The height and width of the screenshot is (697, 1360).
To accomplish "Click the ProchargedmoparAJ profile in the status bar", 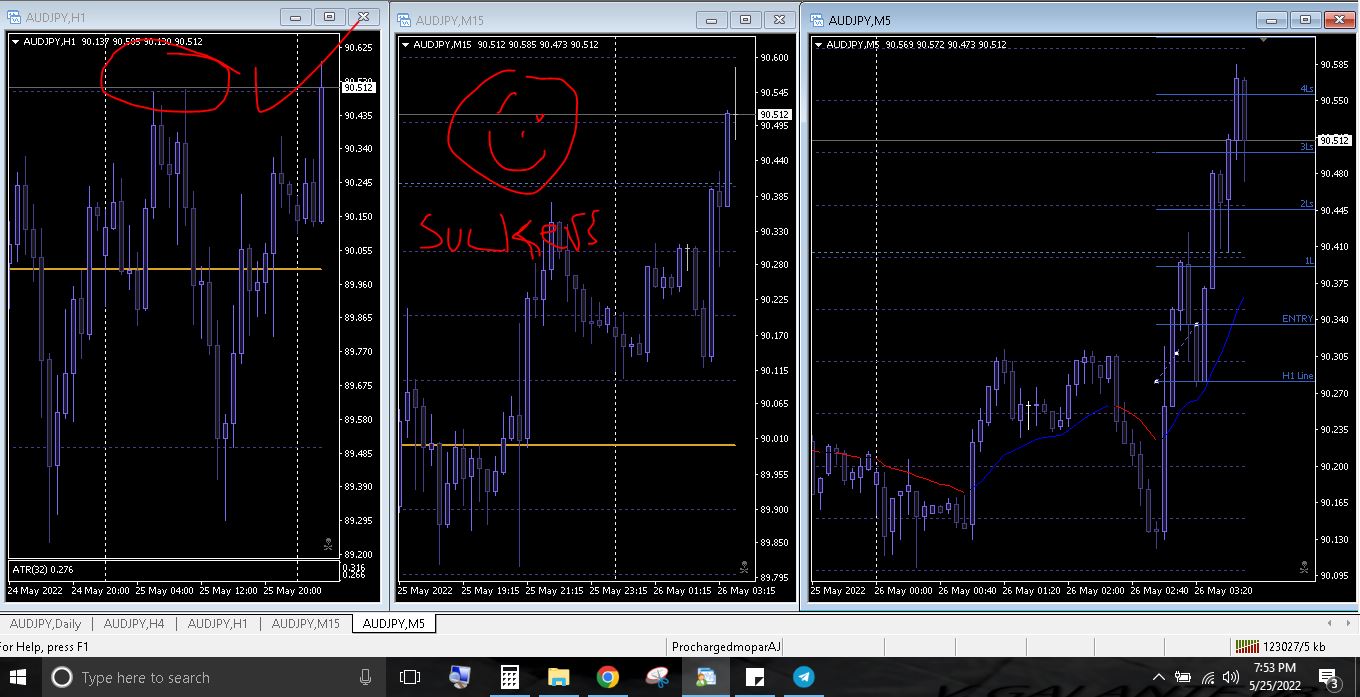I will point(727,647).
